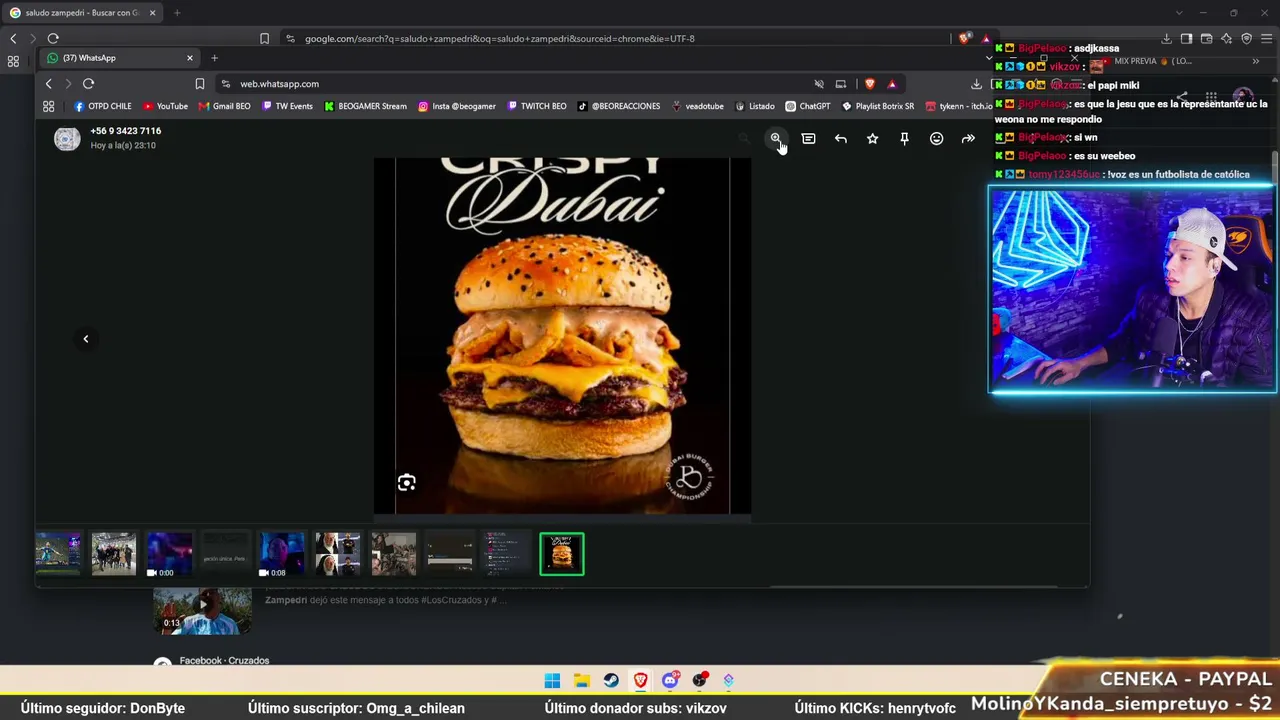1280x720 pixels.
Task: Close the (37) WhatsApp tab
Action: coord(190,58)
